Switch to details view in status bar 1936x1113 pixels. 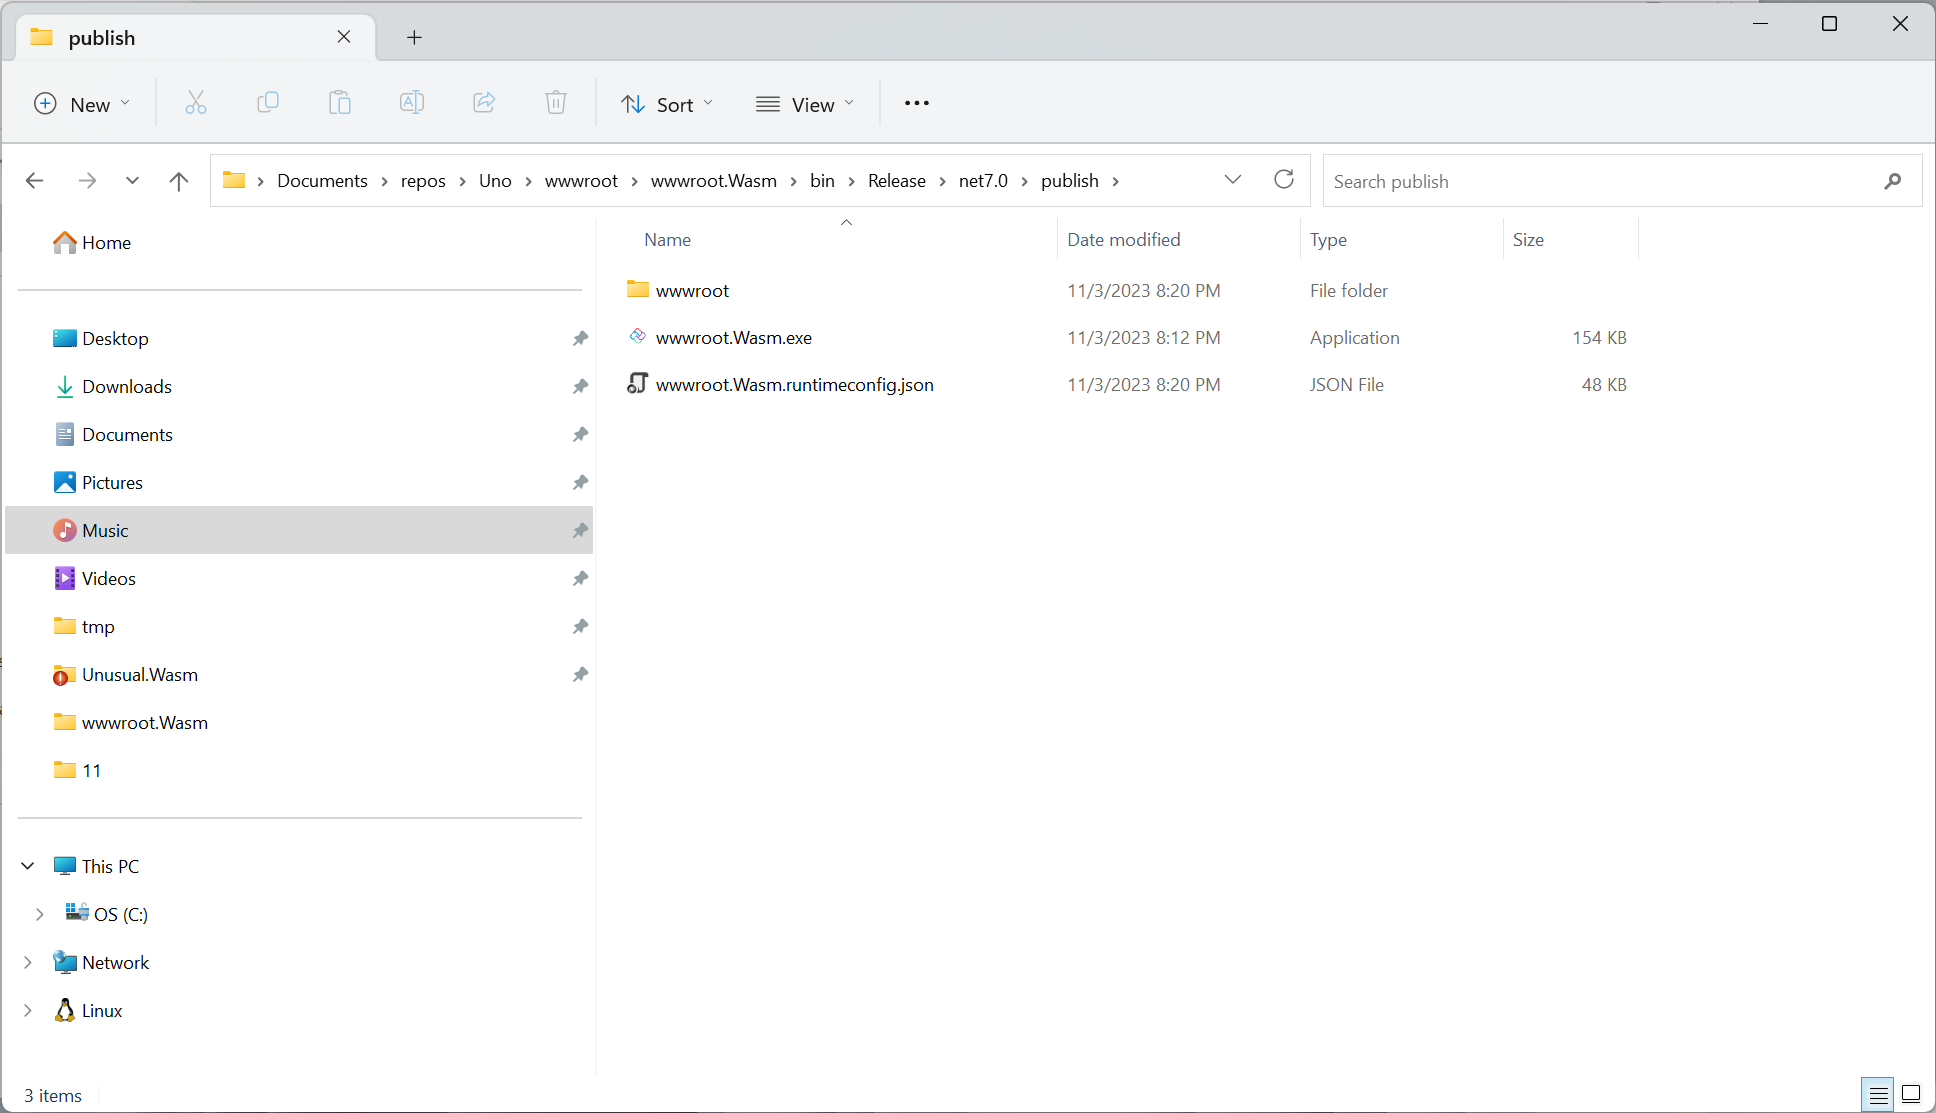point(1878,1094)
